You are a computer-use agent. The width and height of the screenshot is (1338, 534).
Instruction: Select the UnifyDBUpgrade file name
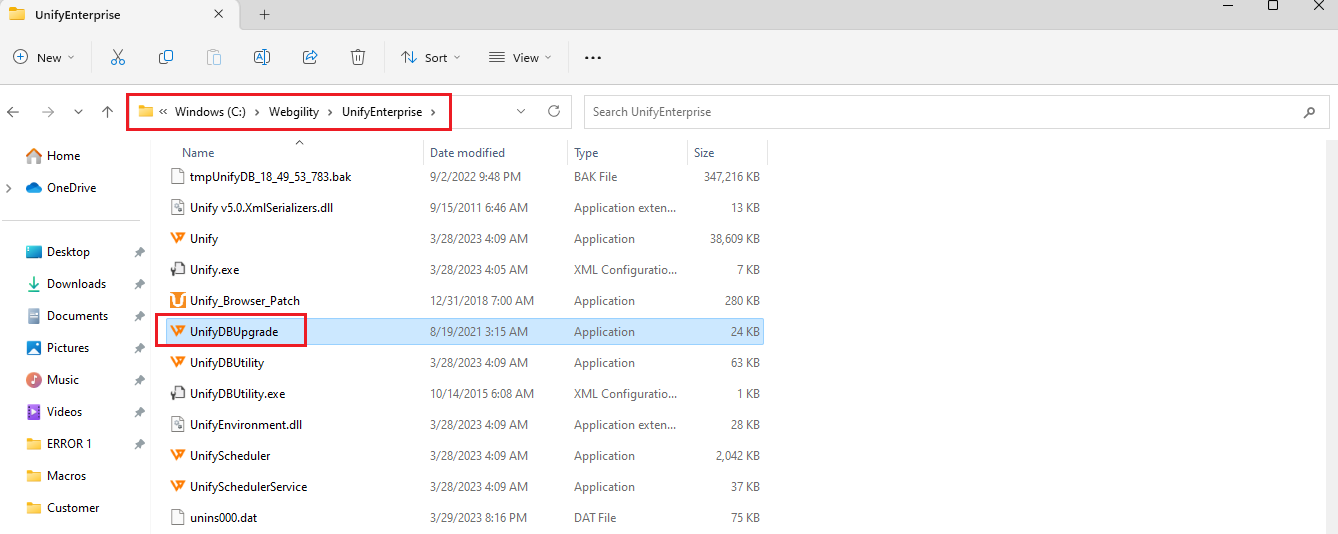(x=234, y=332)
